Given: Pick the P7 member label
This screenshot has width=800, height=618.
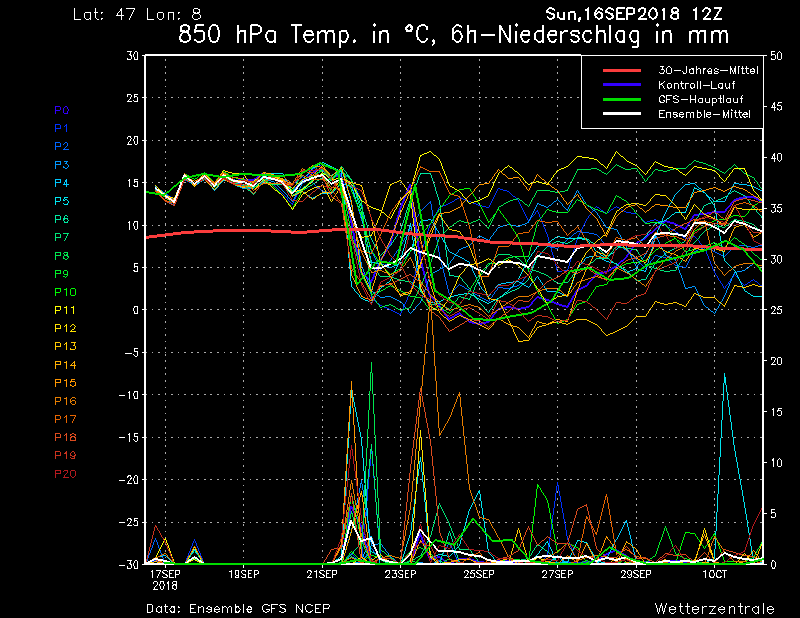Looking at the screenshot, I should click(x=62, y=237).
